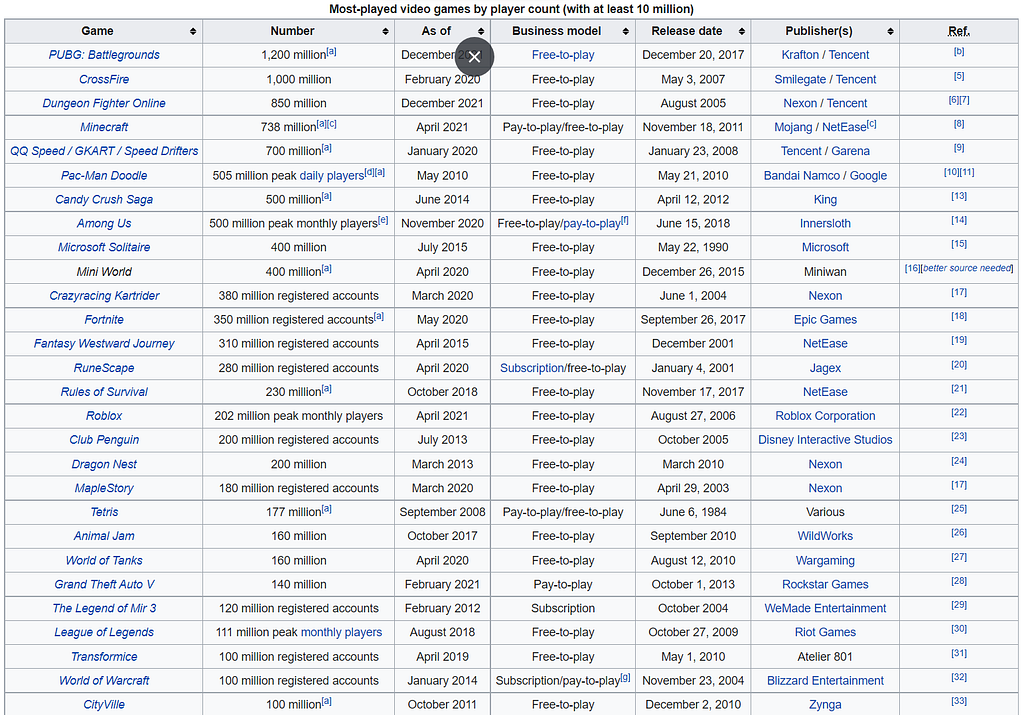This screenshot has height=715, width=1024.
Task: Open the Smilegate publisher link
Action: [x=800, y=79]
